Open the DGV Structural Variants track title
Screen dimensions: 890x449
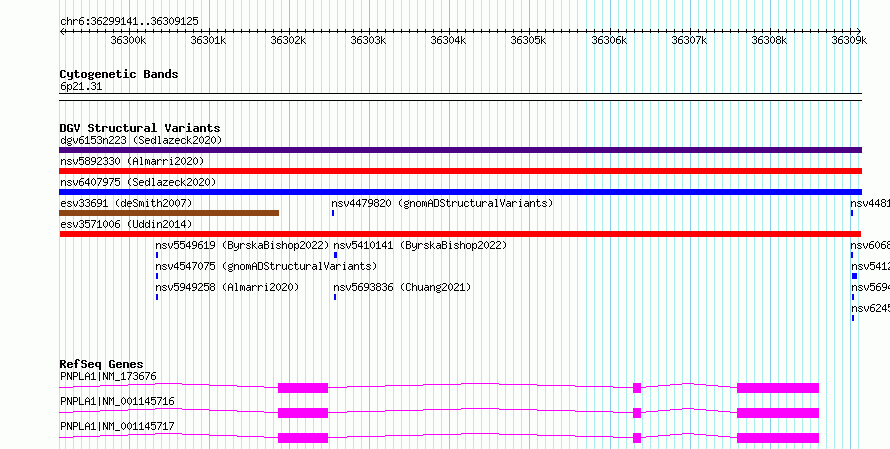tap(140, 128)
